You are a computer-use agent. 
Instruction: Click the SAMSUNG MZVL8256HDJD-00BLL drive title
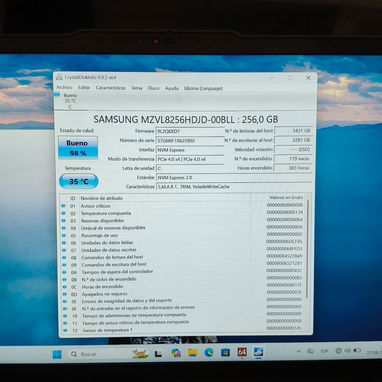click(x=186, y=119)
